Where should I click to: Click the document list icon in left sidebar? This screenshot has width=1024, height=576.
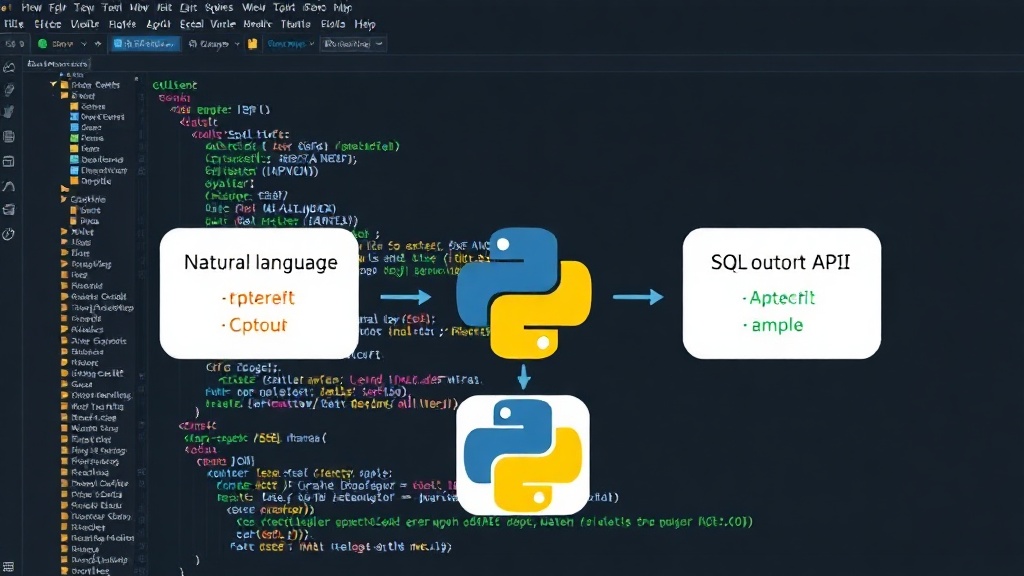[x=9, y=136]
